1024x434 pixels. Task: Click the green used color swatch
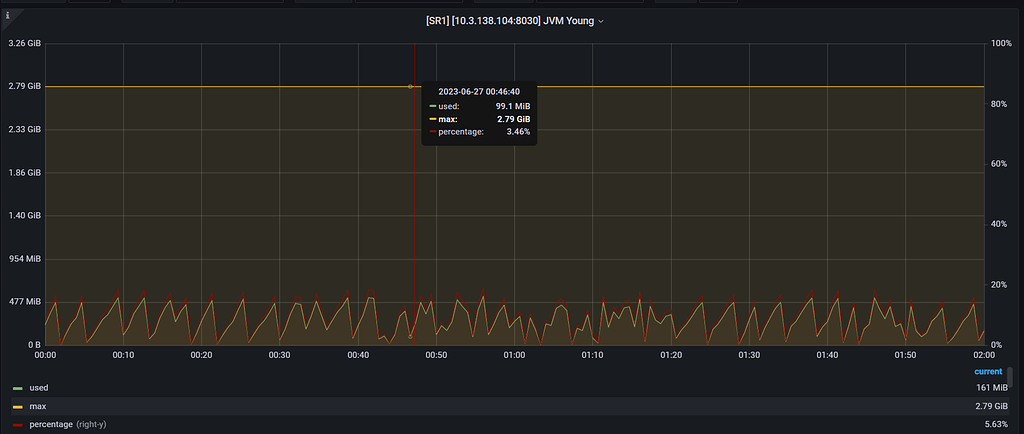[17, 388]
